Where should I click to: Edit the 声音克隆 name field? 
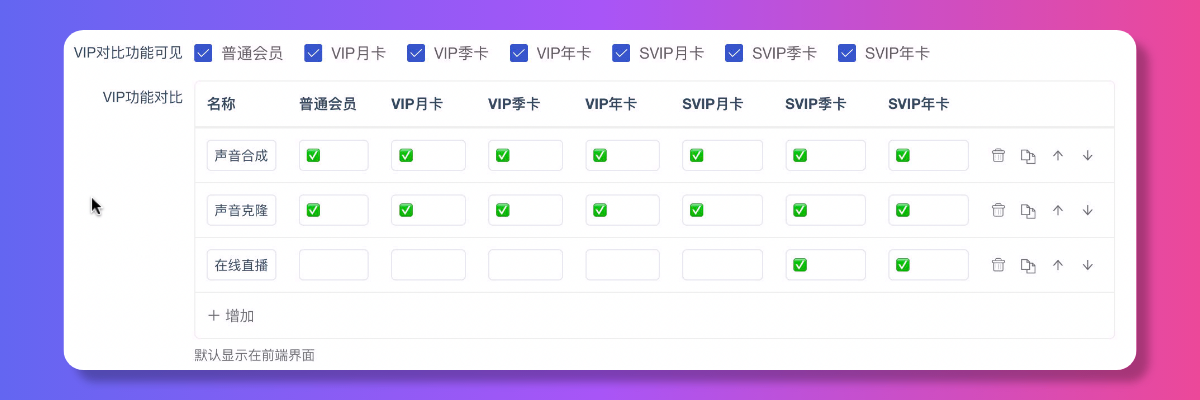click(x=241, y=210)
